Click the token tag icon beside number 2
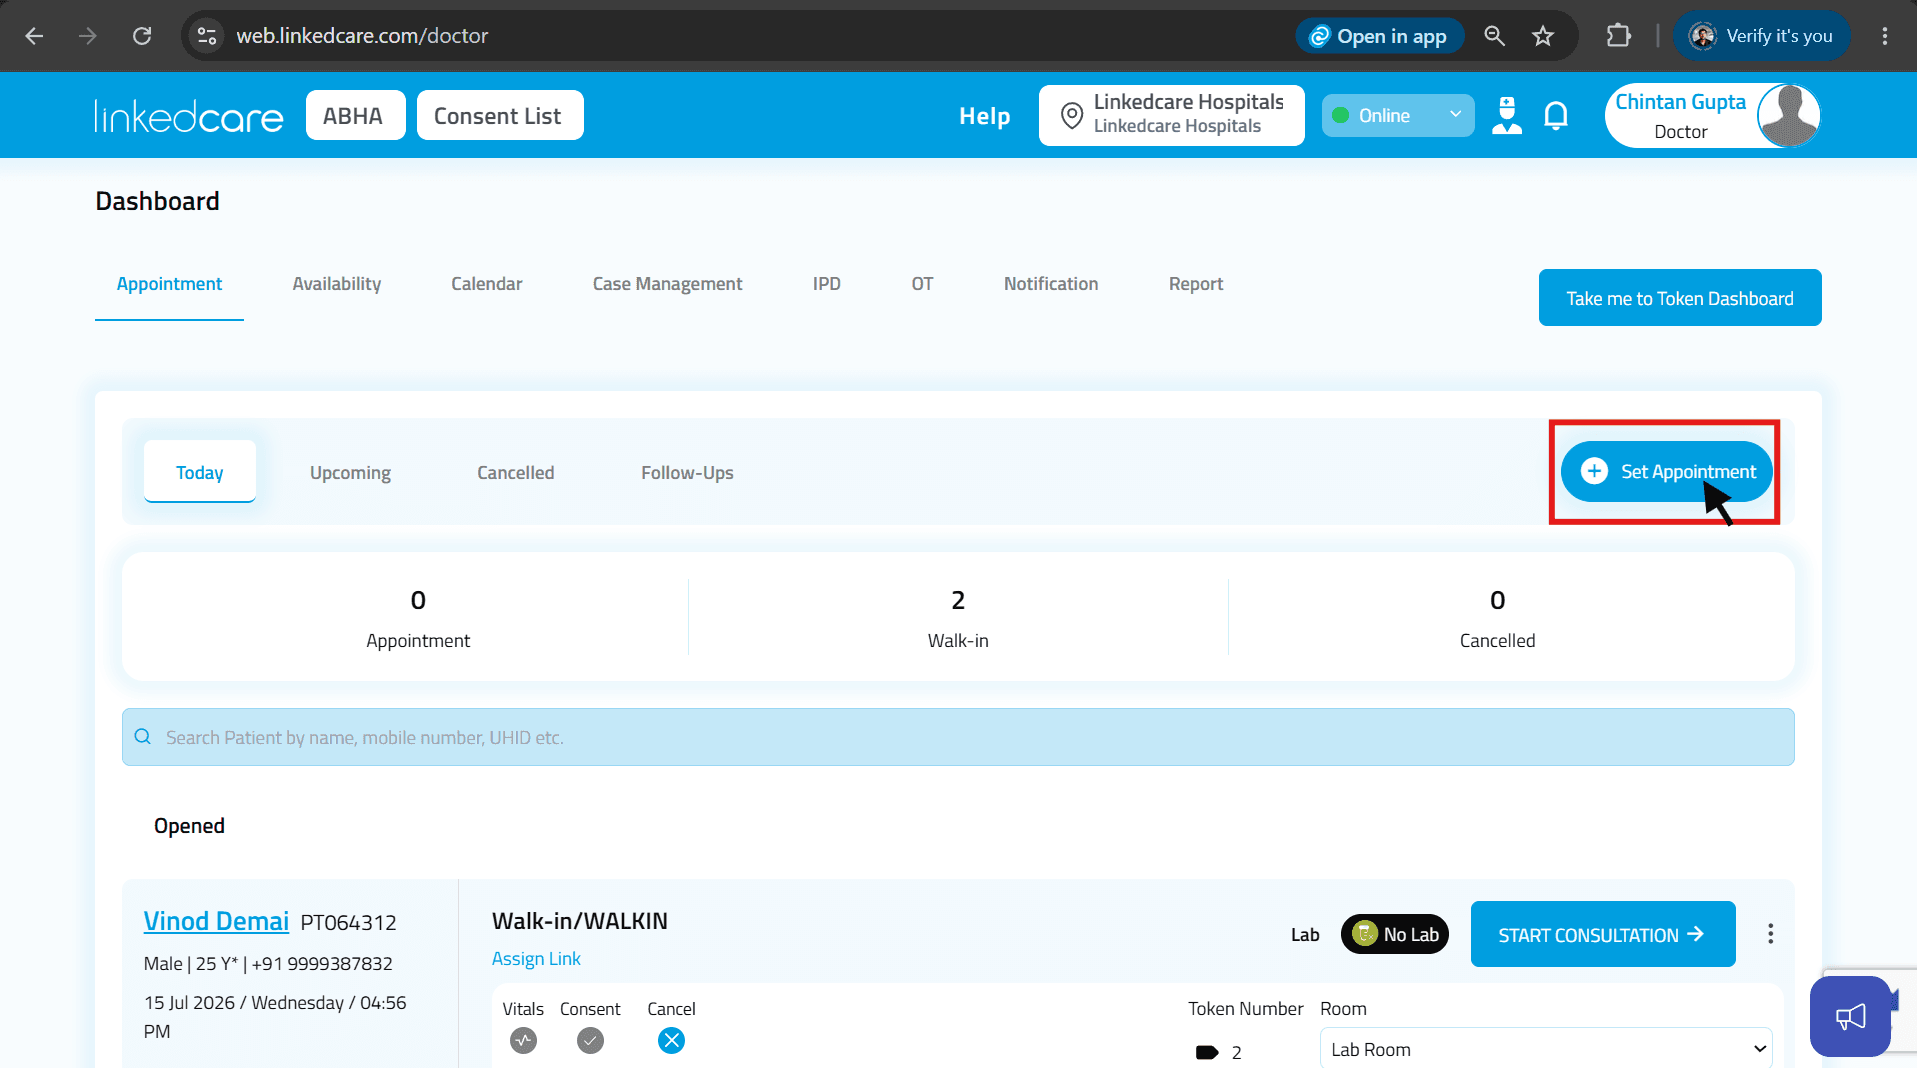The width and height of the screenshot is (1917, 1068). point(1207,1052)
